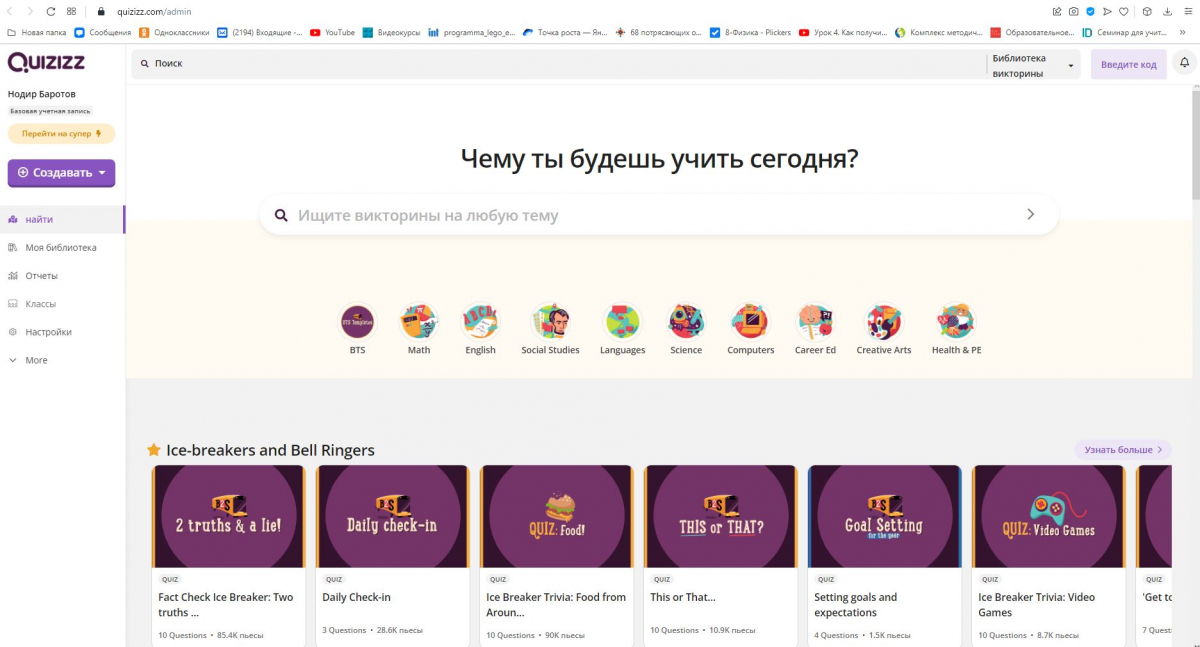Select the BTS category icon
Viewport: 1200px width, 647px height.
(357, 322)
